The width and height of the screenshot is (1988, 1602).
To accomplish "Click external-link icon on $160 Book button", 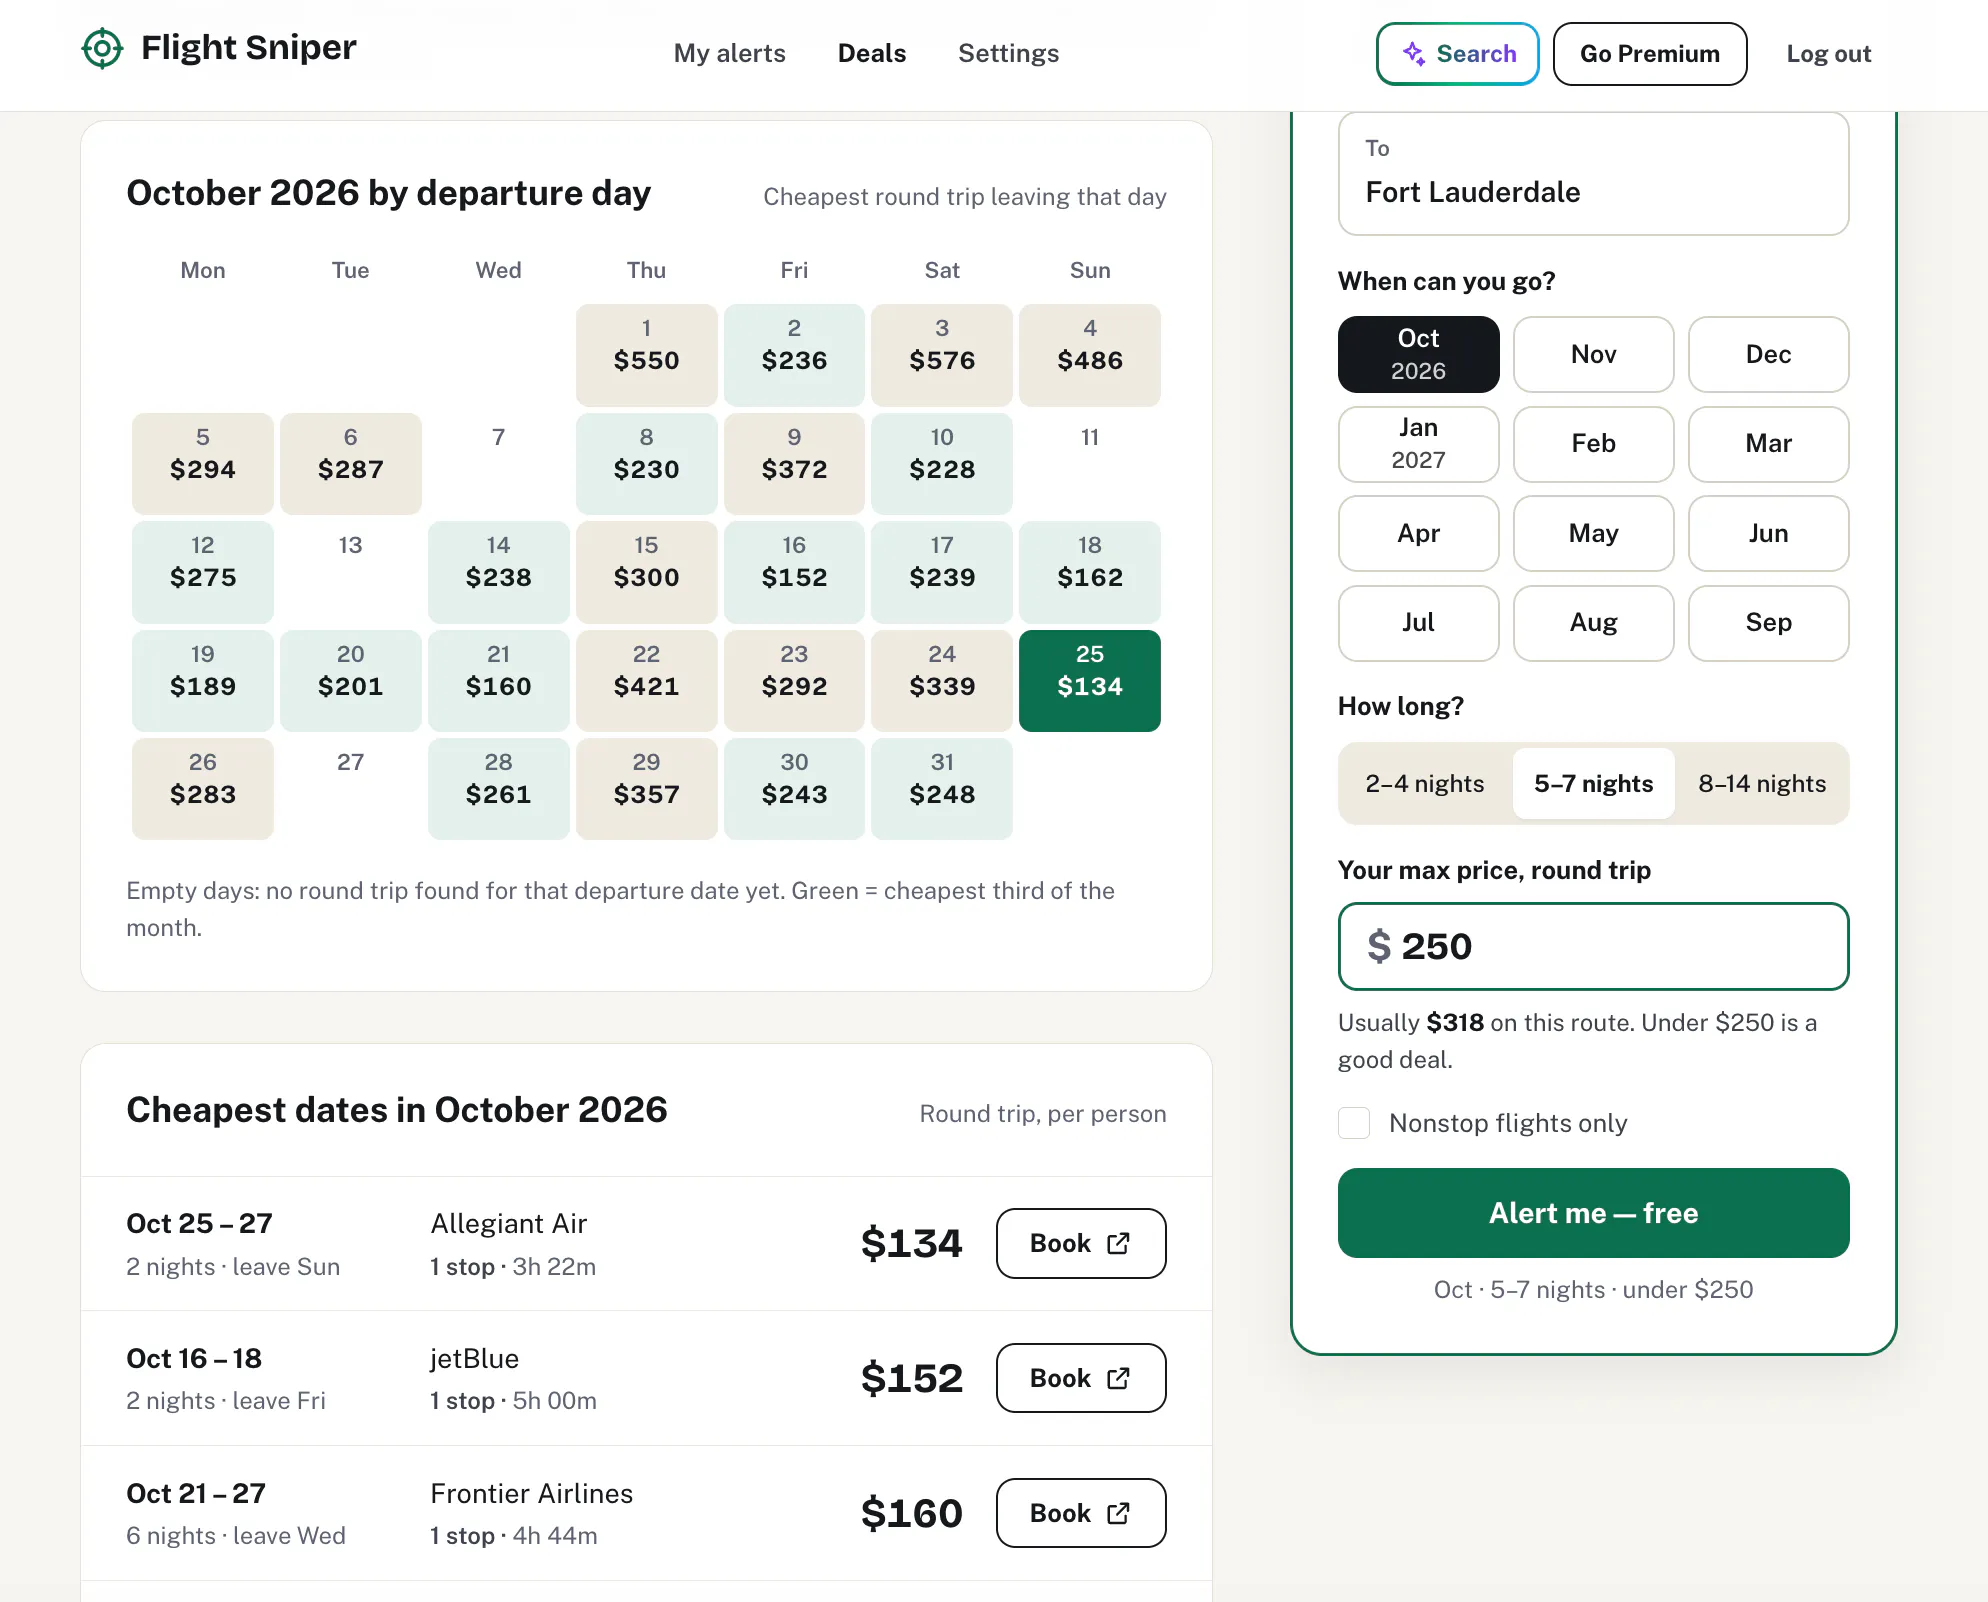I will tap(1118, 1513).
